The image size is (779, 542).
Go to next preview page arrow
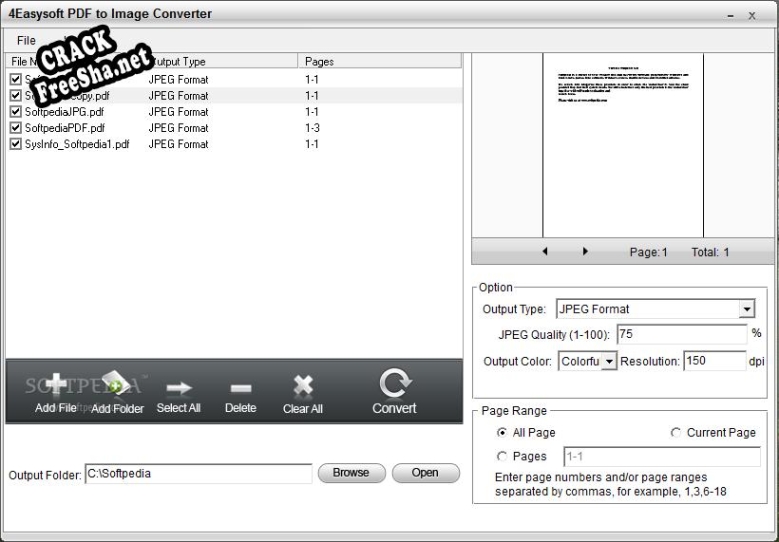tap(585, 252)
